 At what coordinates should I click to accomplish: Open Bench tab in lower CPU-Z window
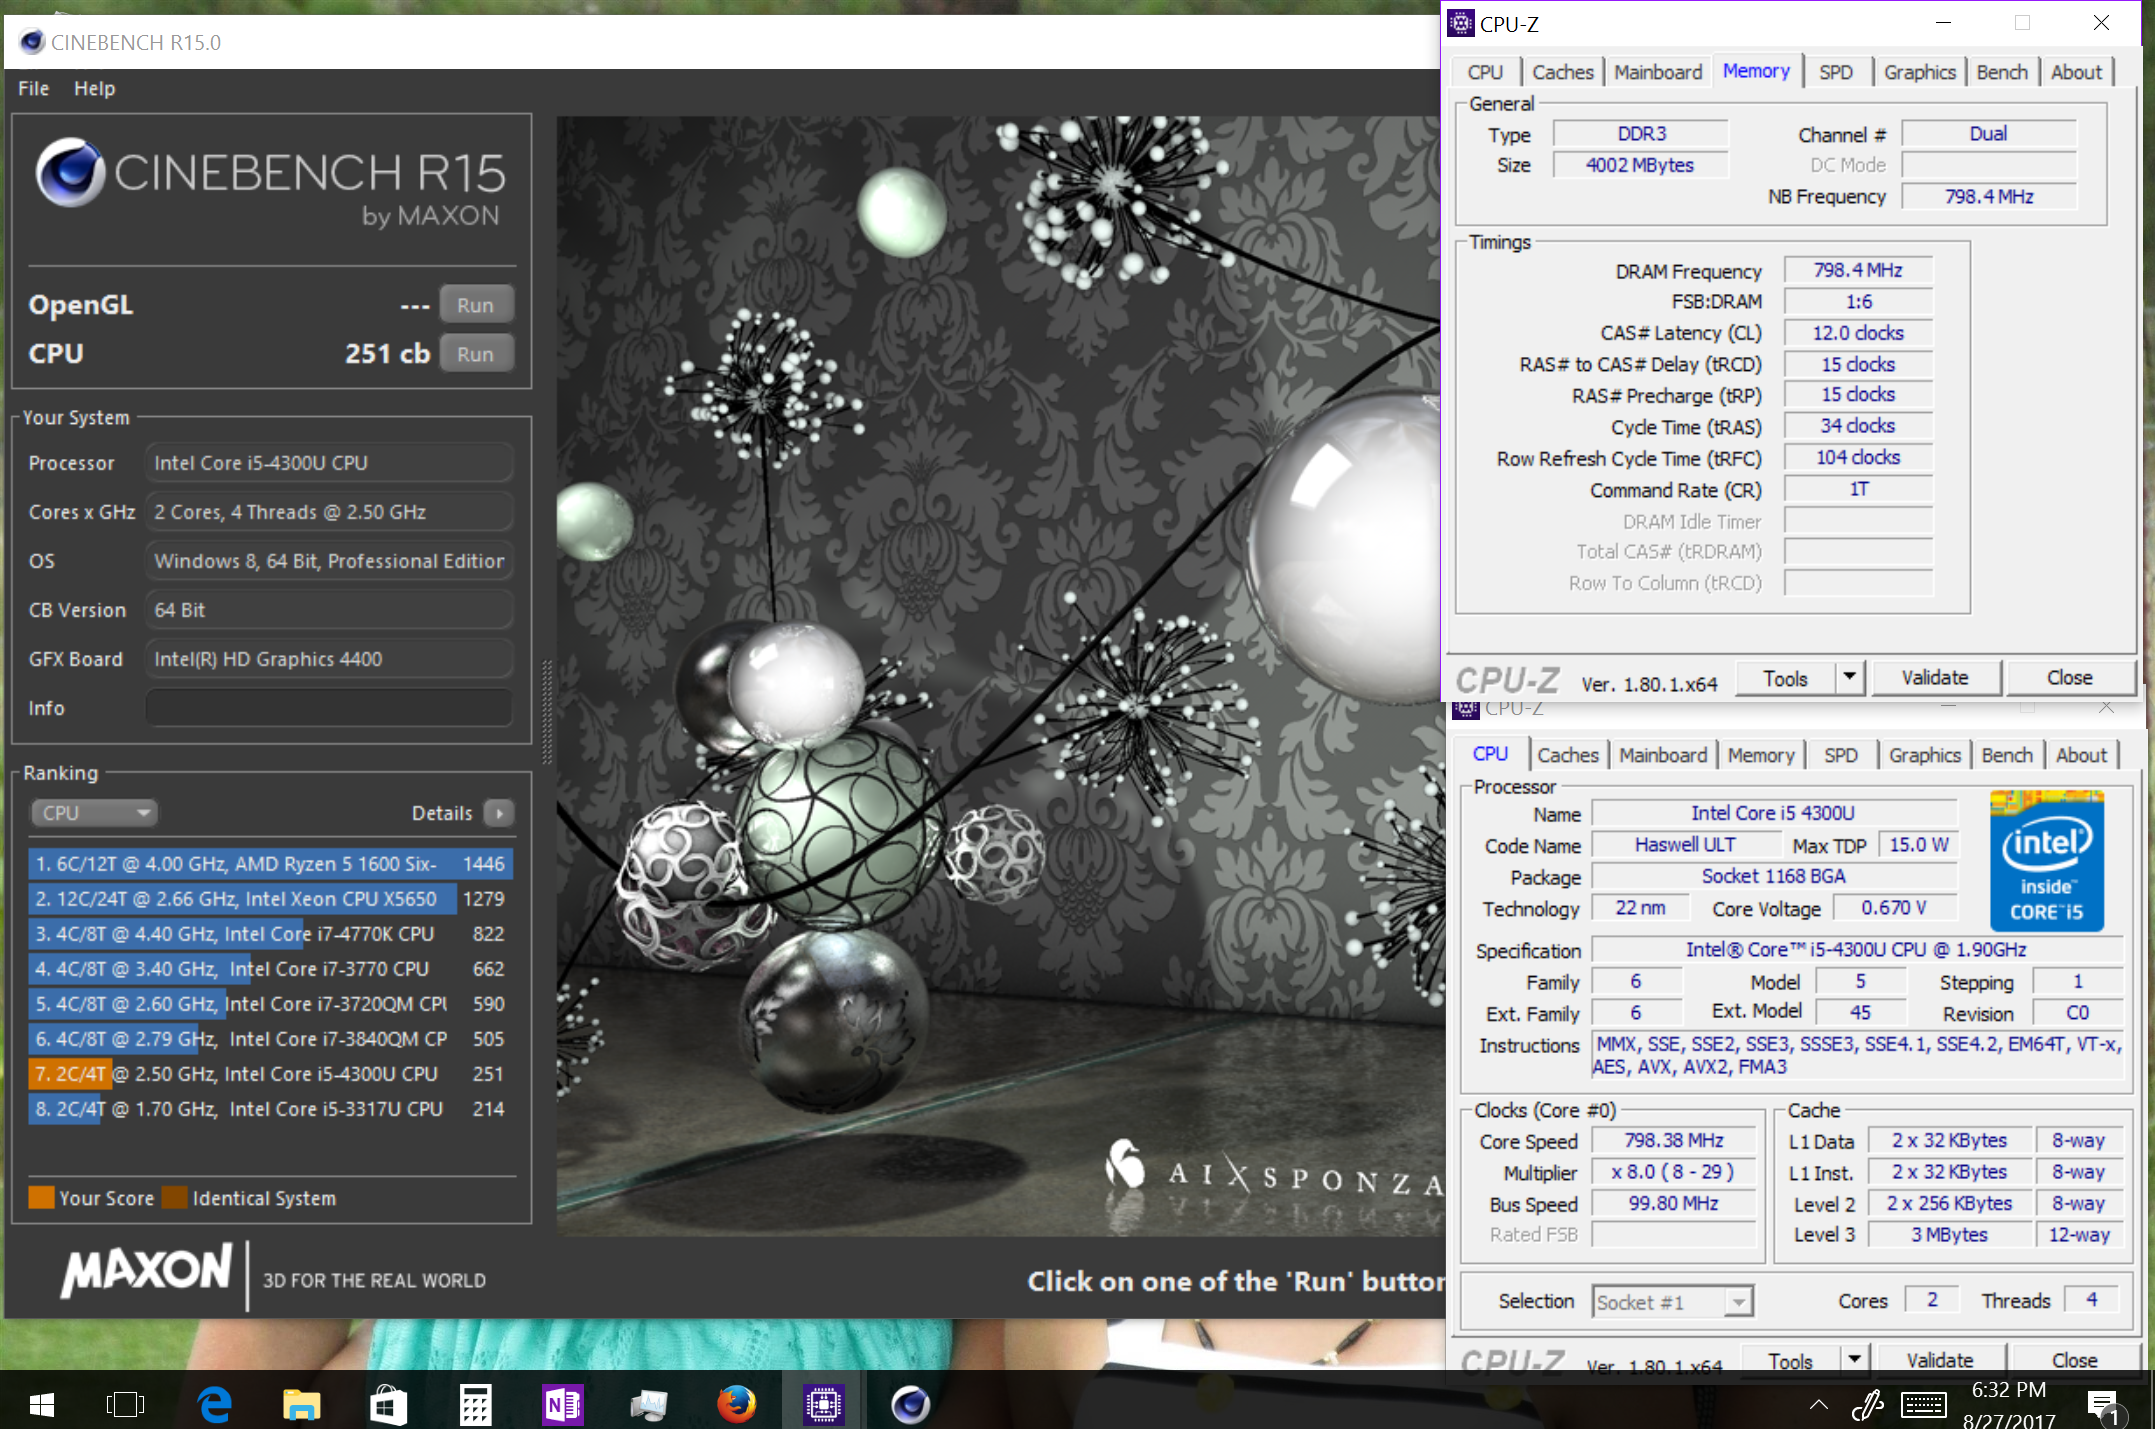coord(2007,755)
